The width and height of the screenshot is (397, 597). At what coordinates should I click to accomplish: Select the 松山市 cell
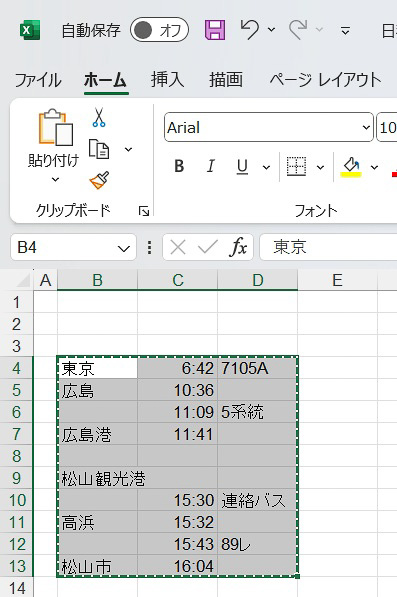tap(97, 566)
